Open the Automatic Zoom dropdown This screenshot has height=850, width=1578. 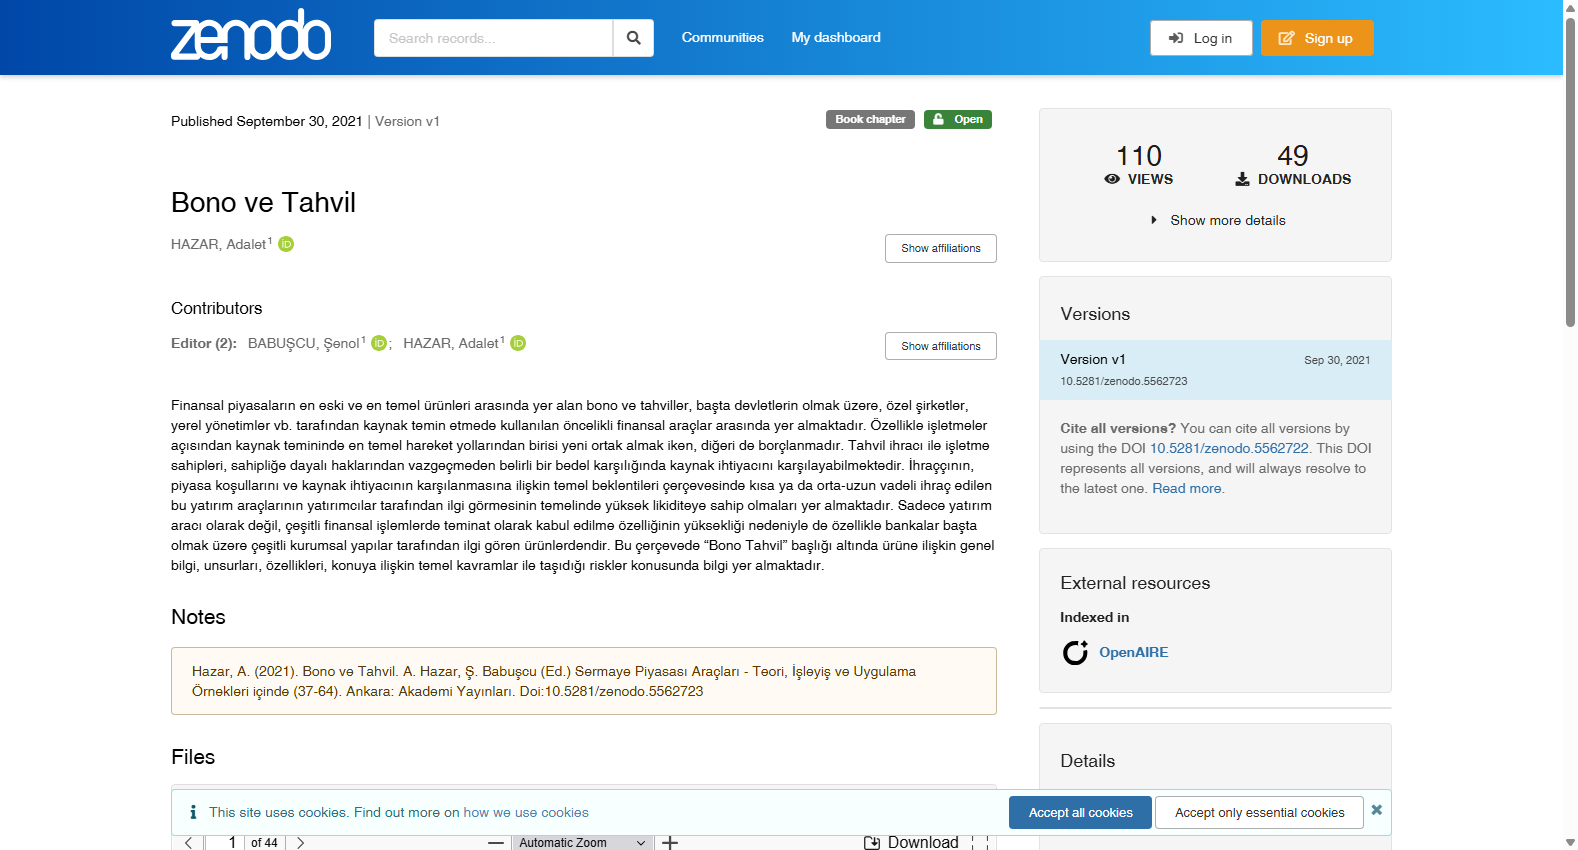pos(583,843)
